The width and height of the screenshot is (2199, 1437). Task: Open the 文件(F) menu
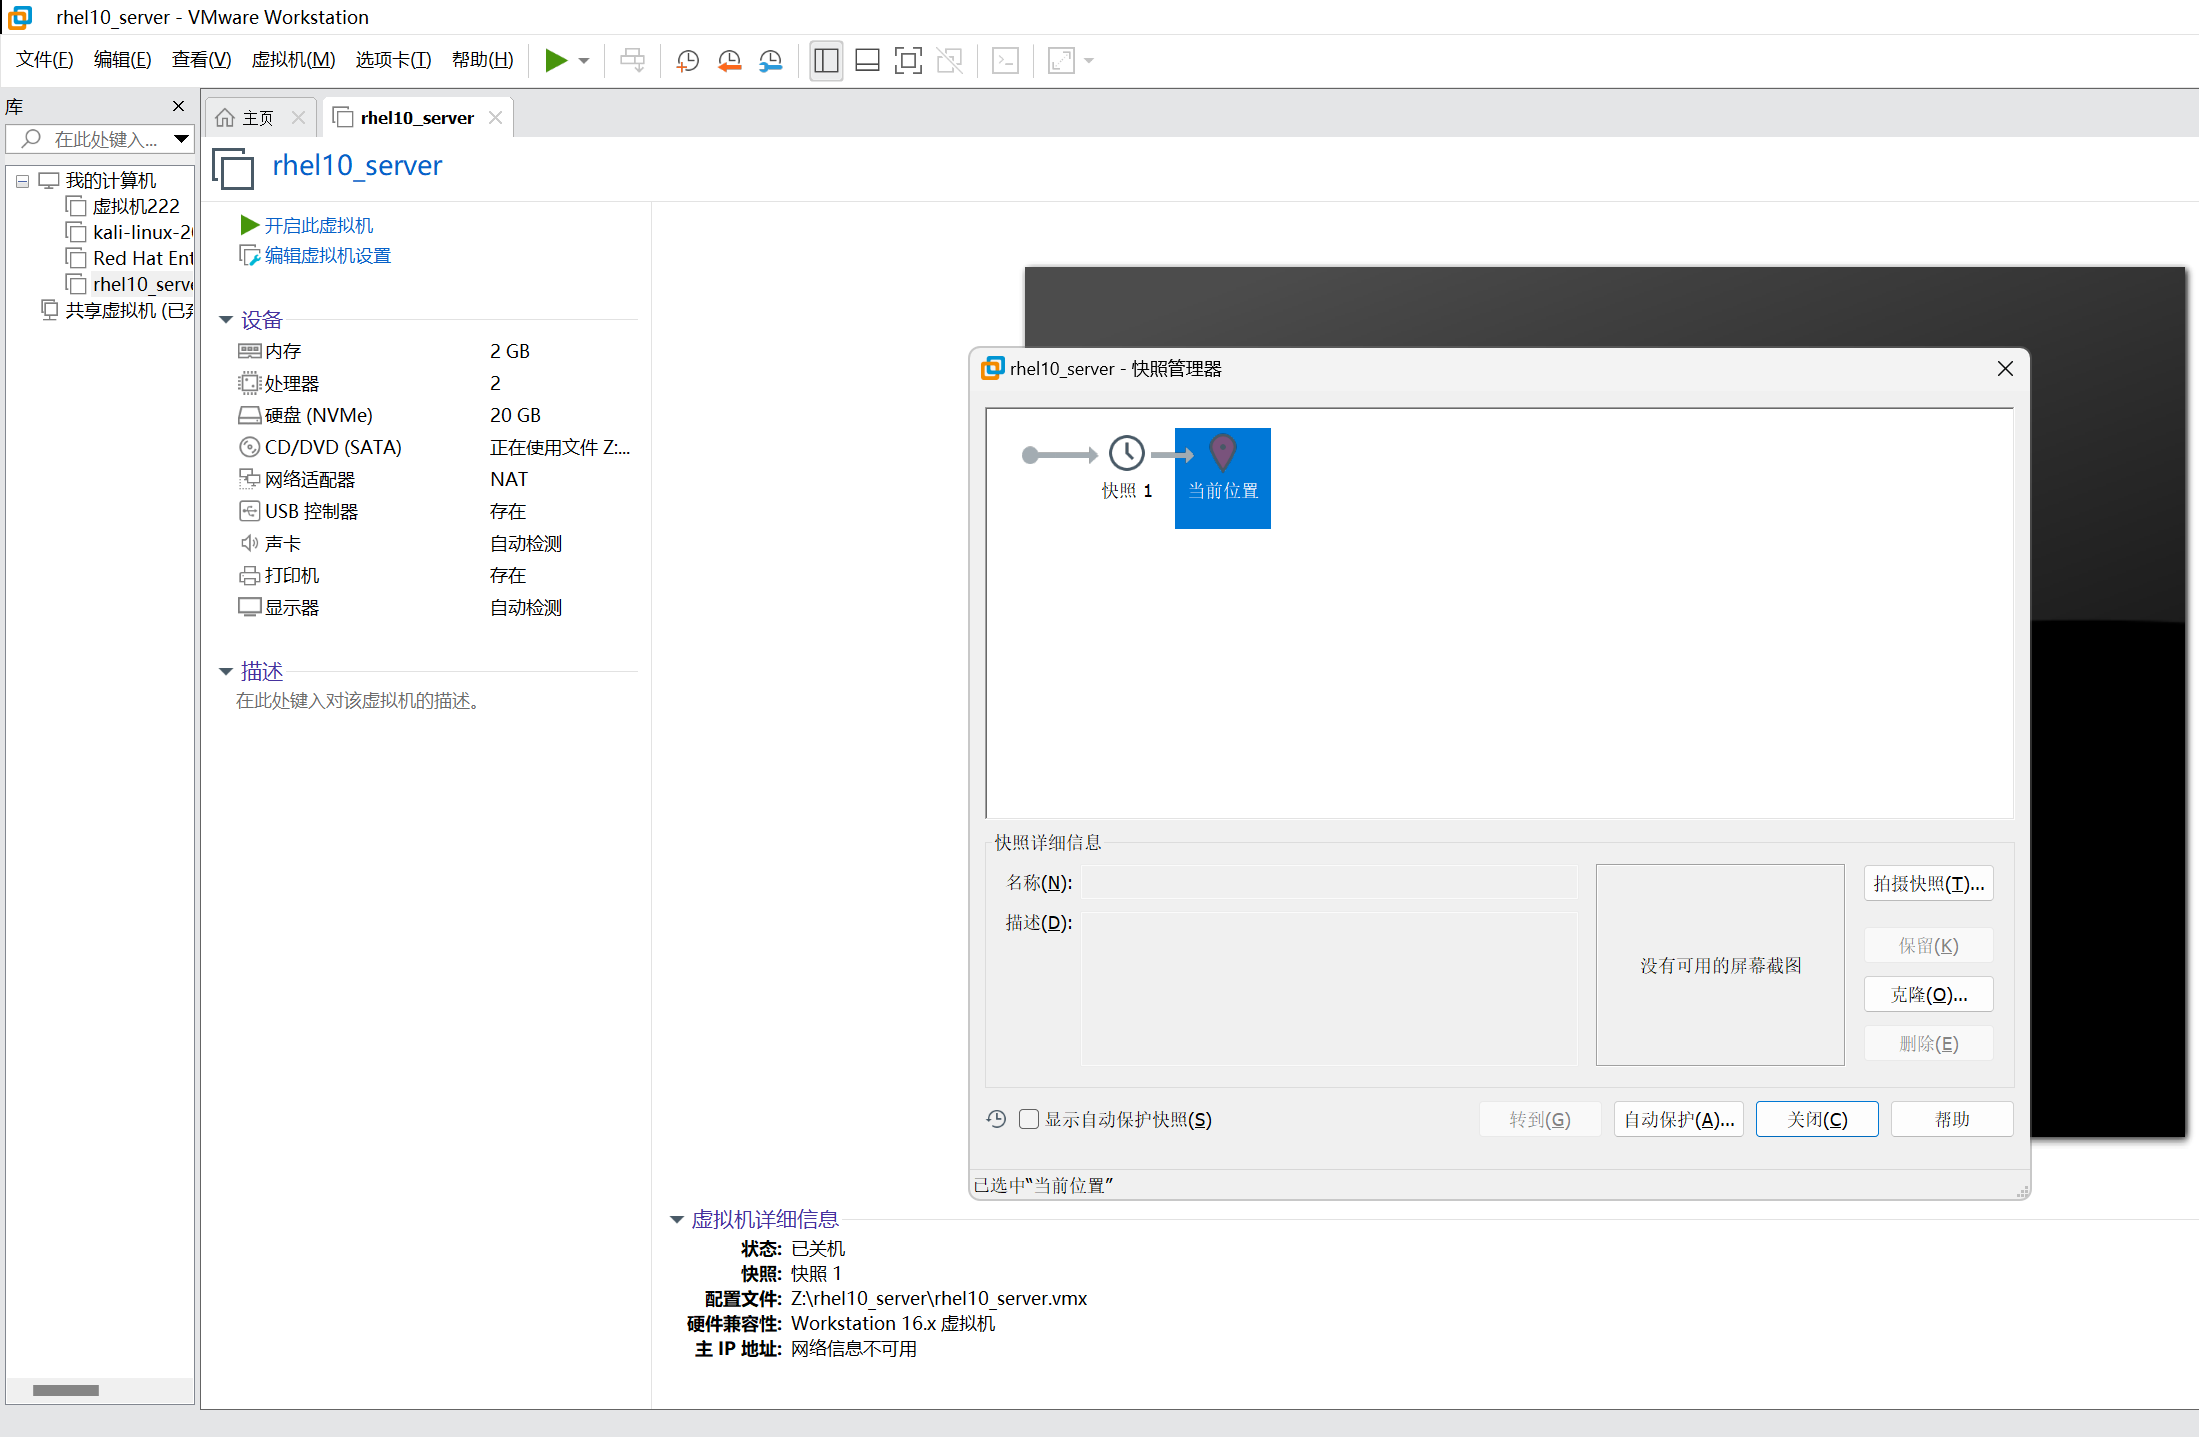coord(45,60)
